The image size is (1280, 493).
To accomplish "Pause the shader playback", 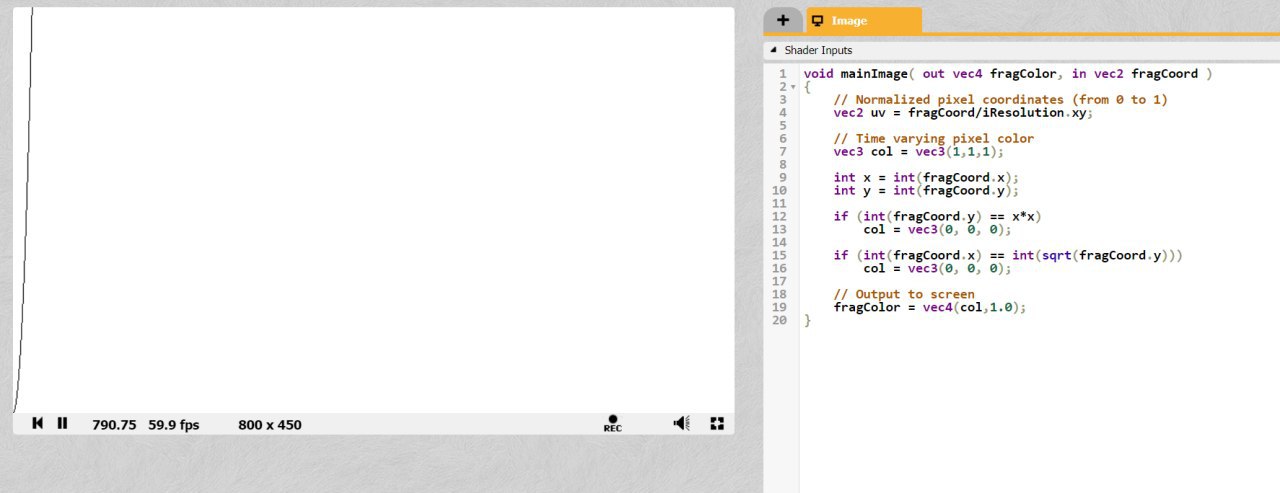I will 62,424.
